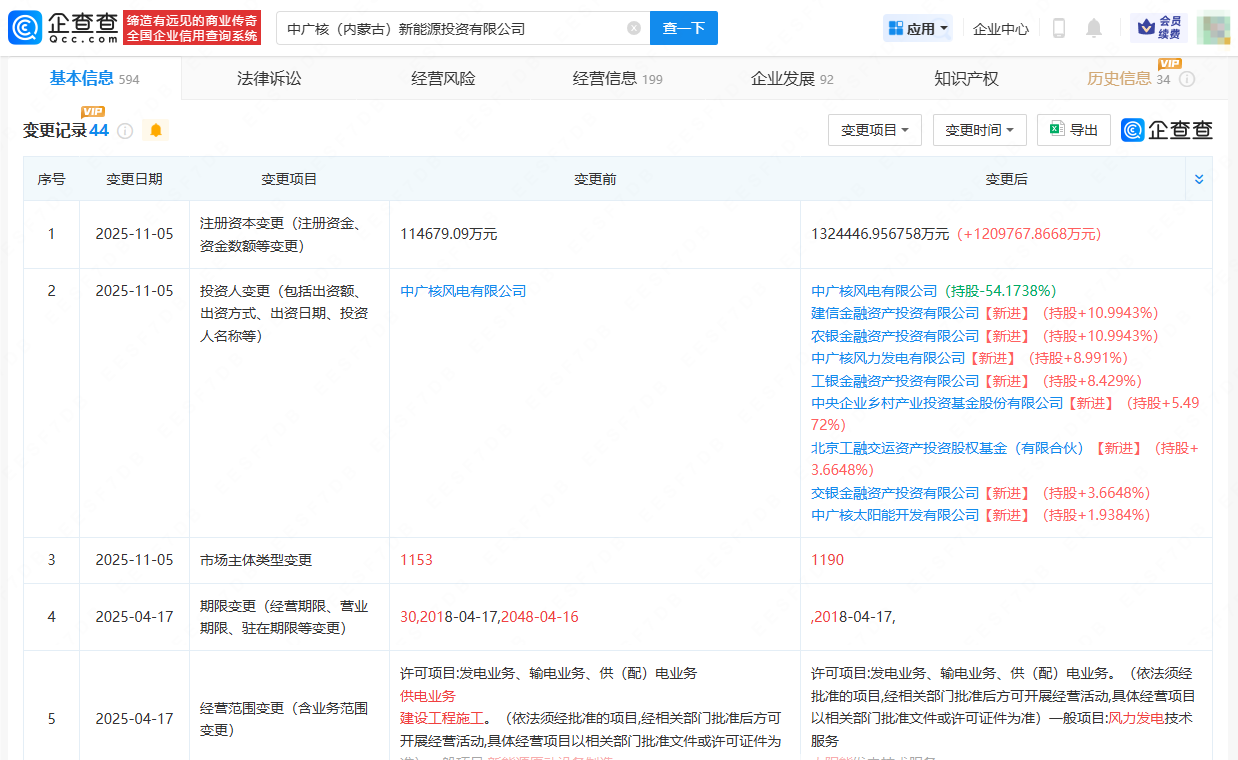Switch to the 经营风险 tab
1238x760 pixels.
tap(443, 79)
